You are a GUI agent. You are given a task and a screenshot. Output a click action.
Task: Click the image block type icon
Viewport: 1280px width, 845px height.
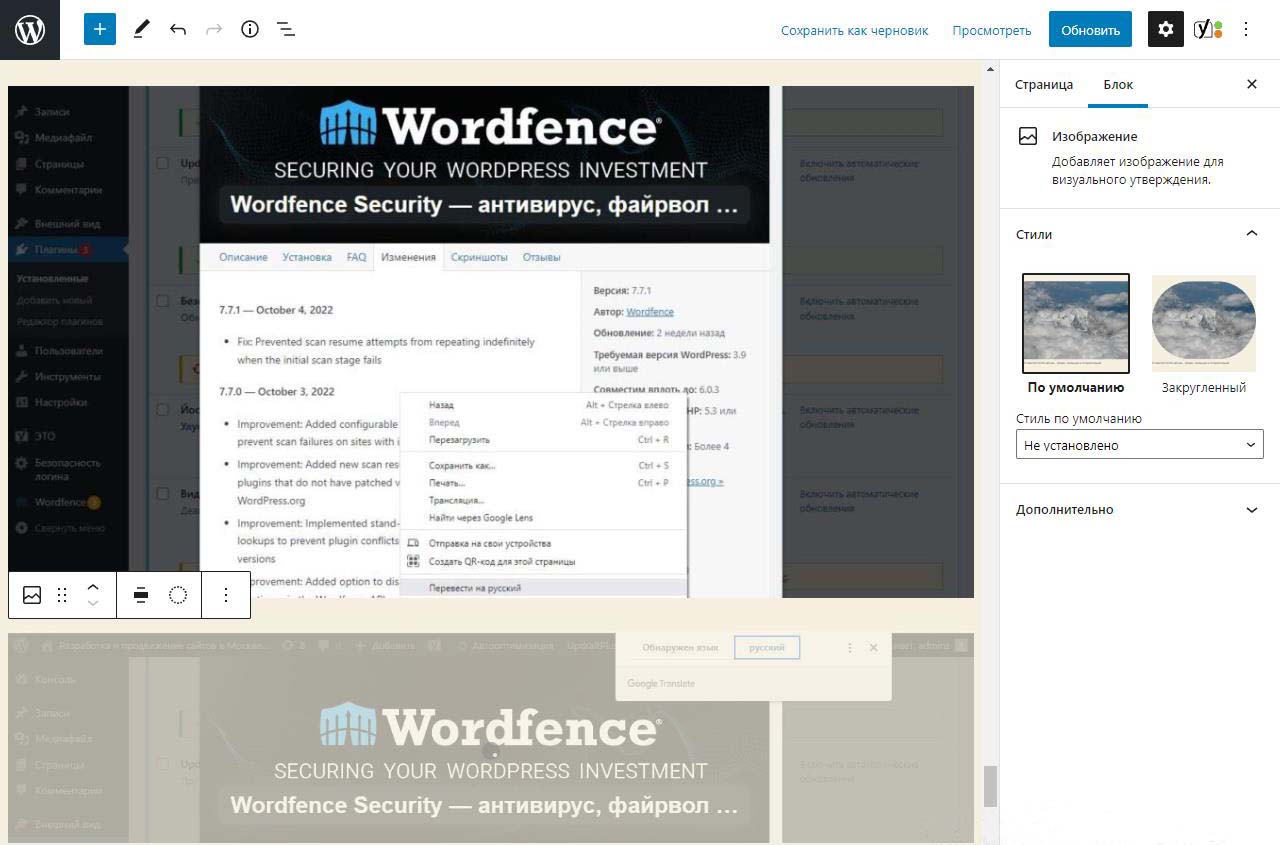[x=32, y=595]
